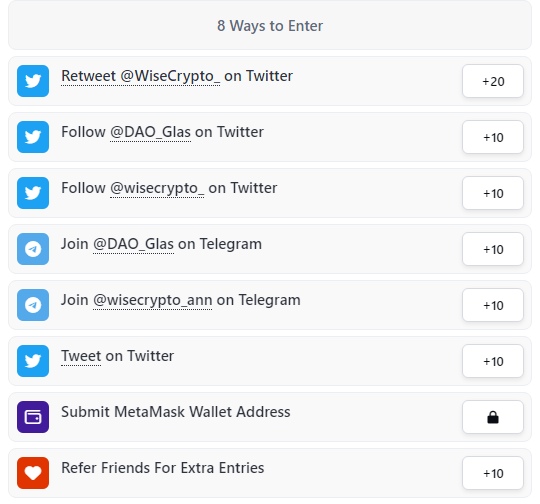Click +10 button for Join @DAO_Glas on Telegram
The height and width of the screenshot is (504, 540).
pos(493,249)
